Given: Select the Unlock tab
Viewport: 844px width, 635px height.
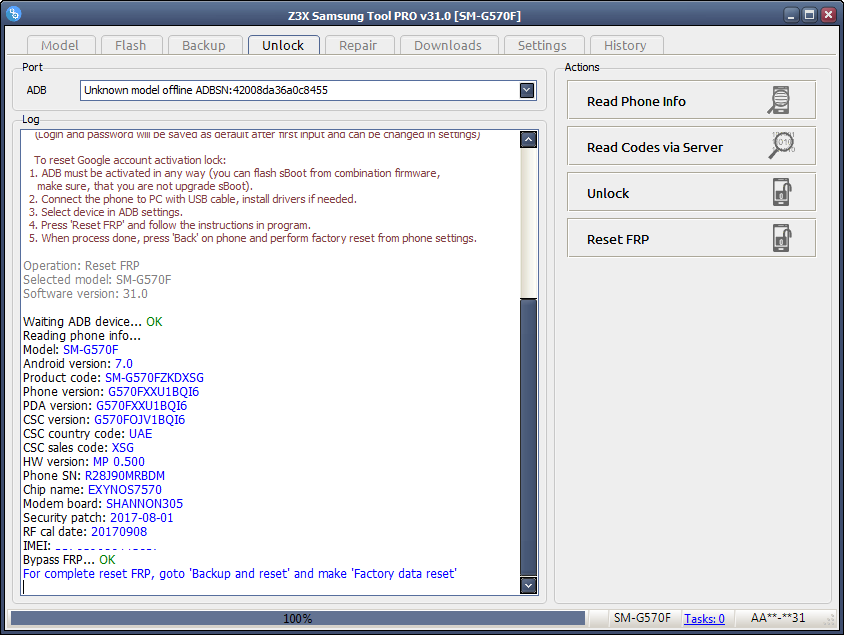Looking at the screenshot, I should 283,45.
